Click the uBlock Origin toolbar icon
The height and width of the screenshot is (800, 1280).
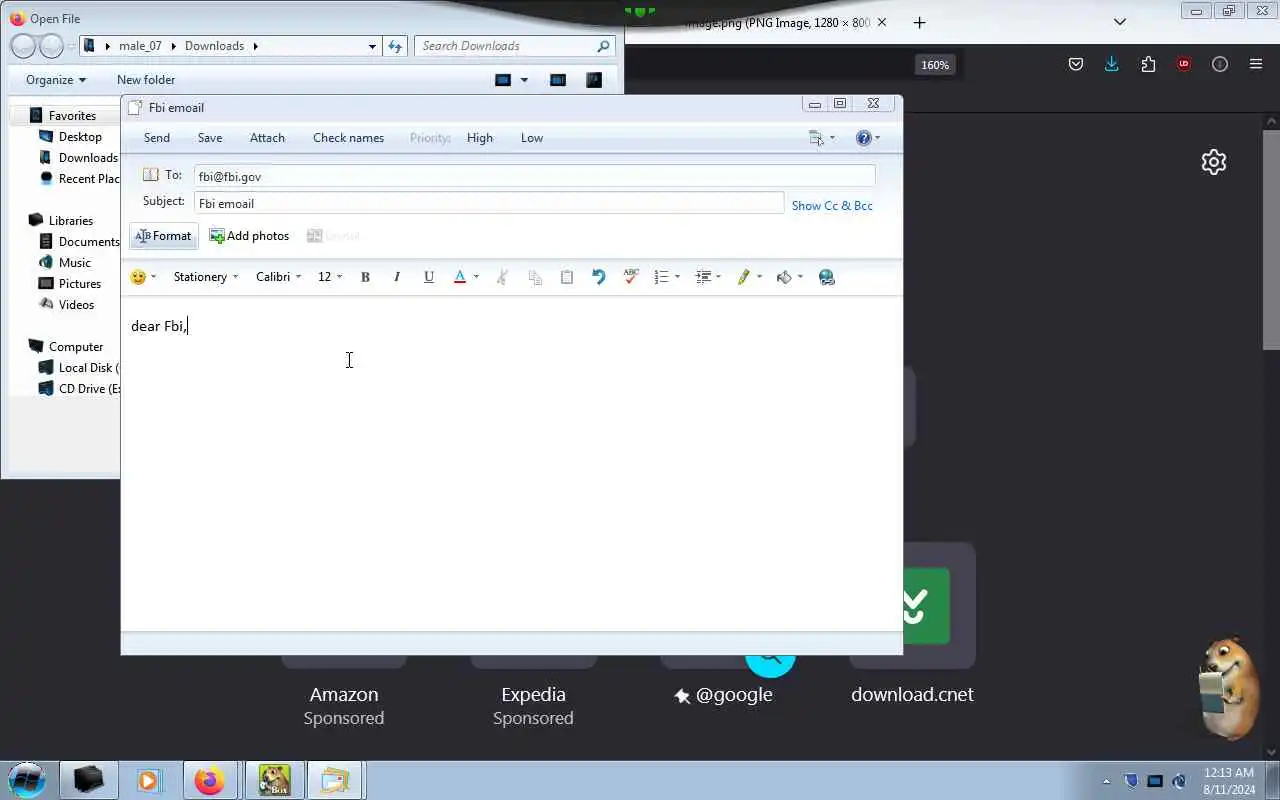click(1184, 64)
